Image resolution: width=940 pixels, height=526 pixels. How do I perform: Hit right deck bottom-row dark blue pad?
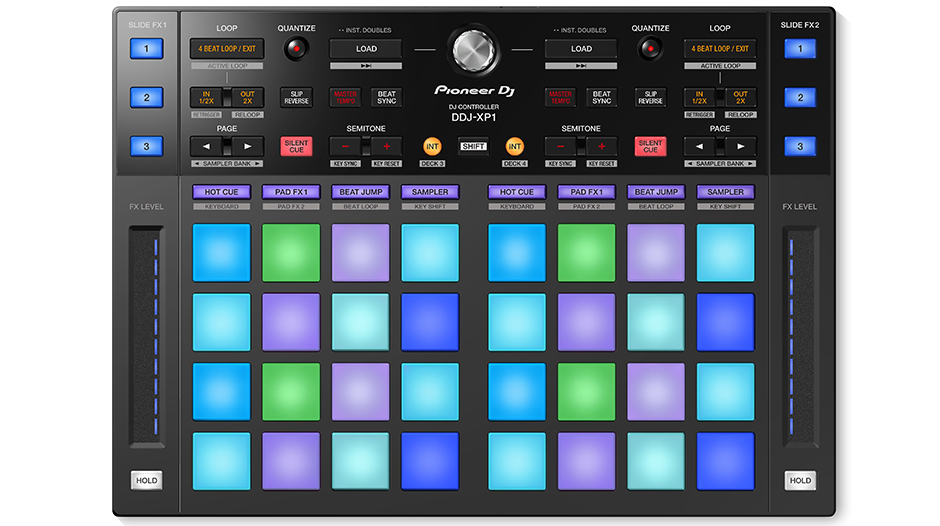(725, 461)
